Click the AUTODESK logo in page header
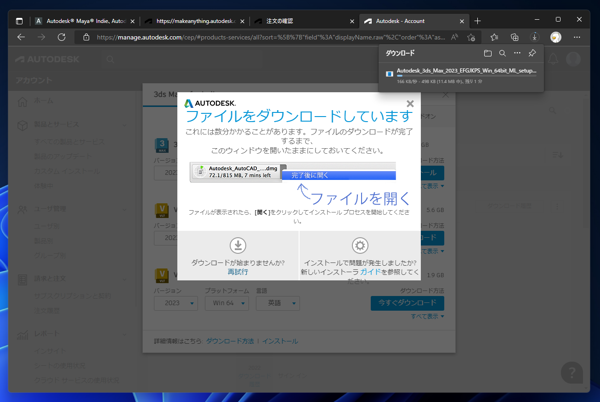 pyautogui.click(x=47, y=59)
